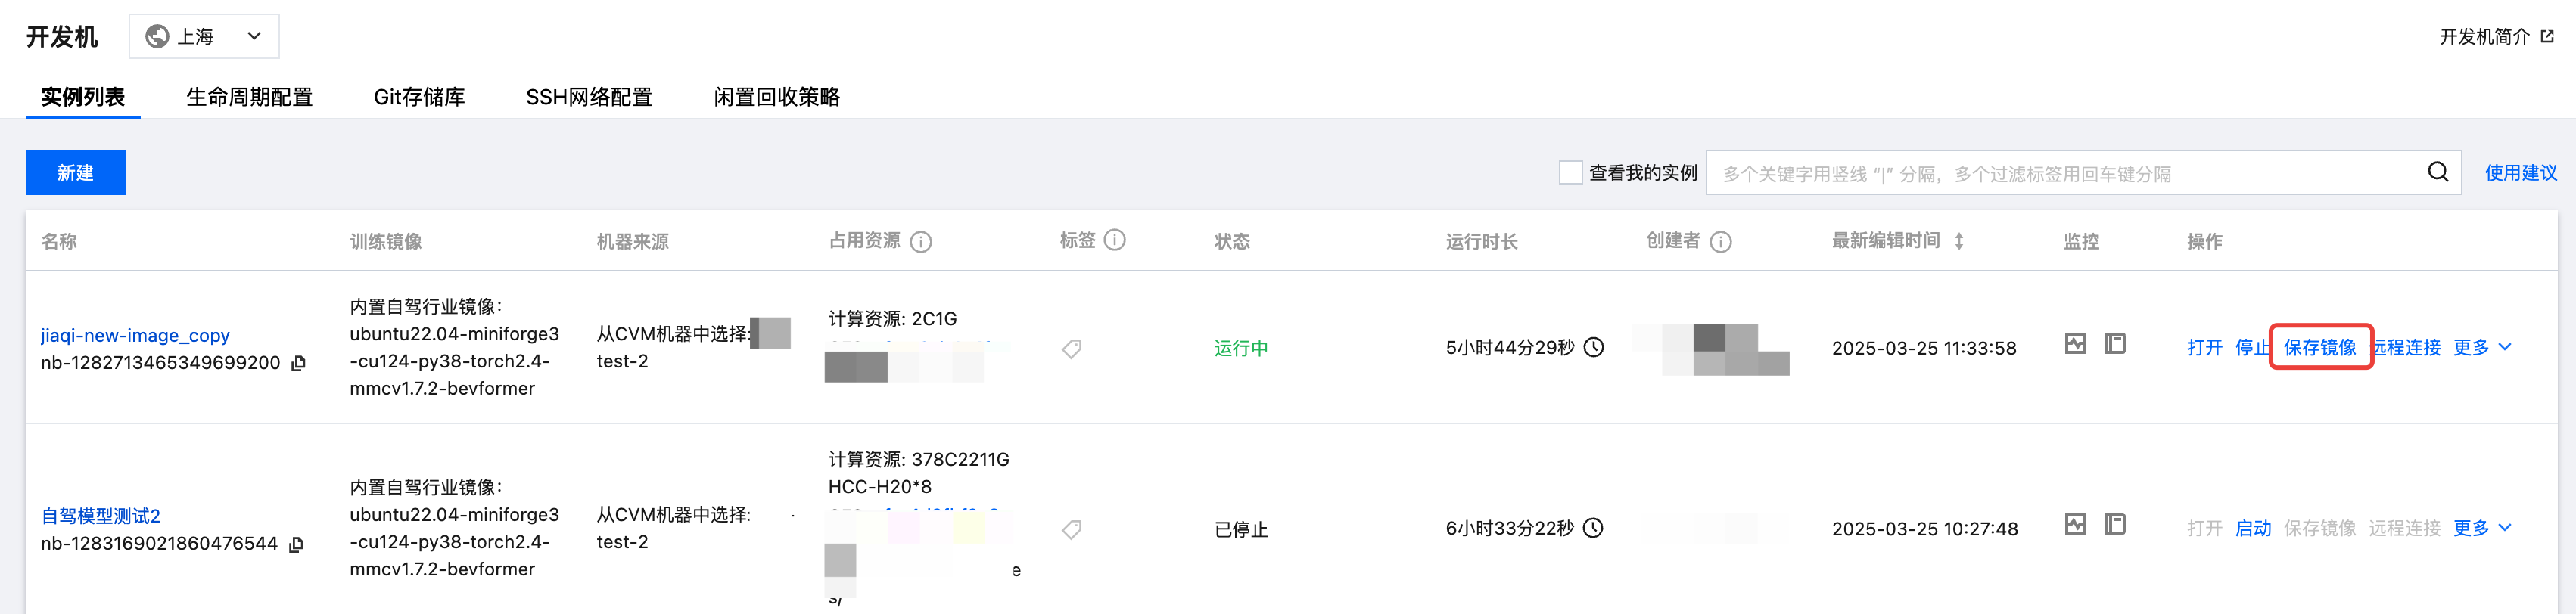This screenshot has width=2576, height=614.
Task: Sort by 最新编辑时间 column
Action: pyautogui.click(x=1959, y=241)
